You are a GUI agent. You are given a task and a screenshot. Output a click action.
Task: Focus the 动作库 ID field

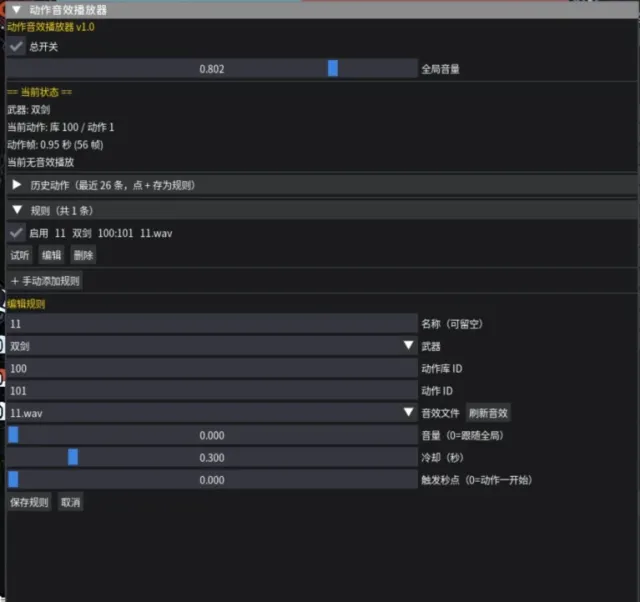click(x=212, y=368)
